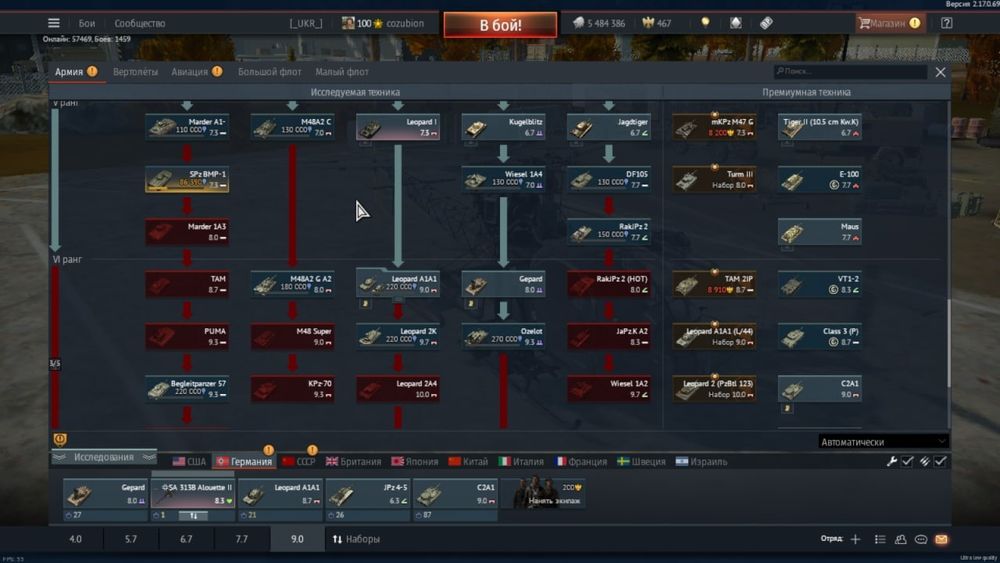The image size is (1000, 563).
Task: Select the Leopard 2K vehicle card
Action: tap(398, 337)
